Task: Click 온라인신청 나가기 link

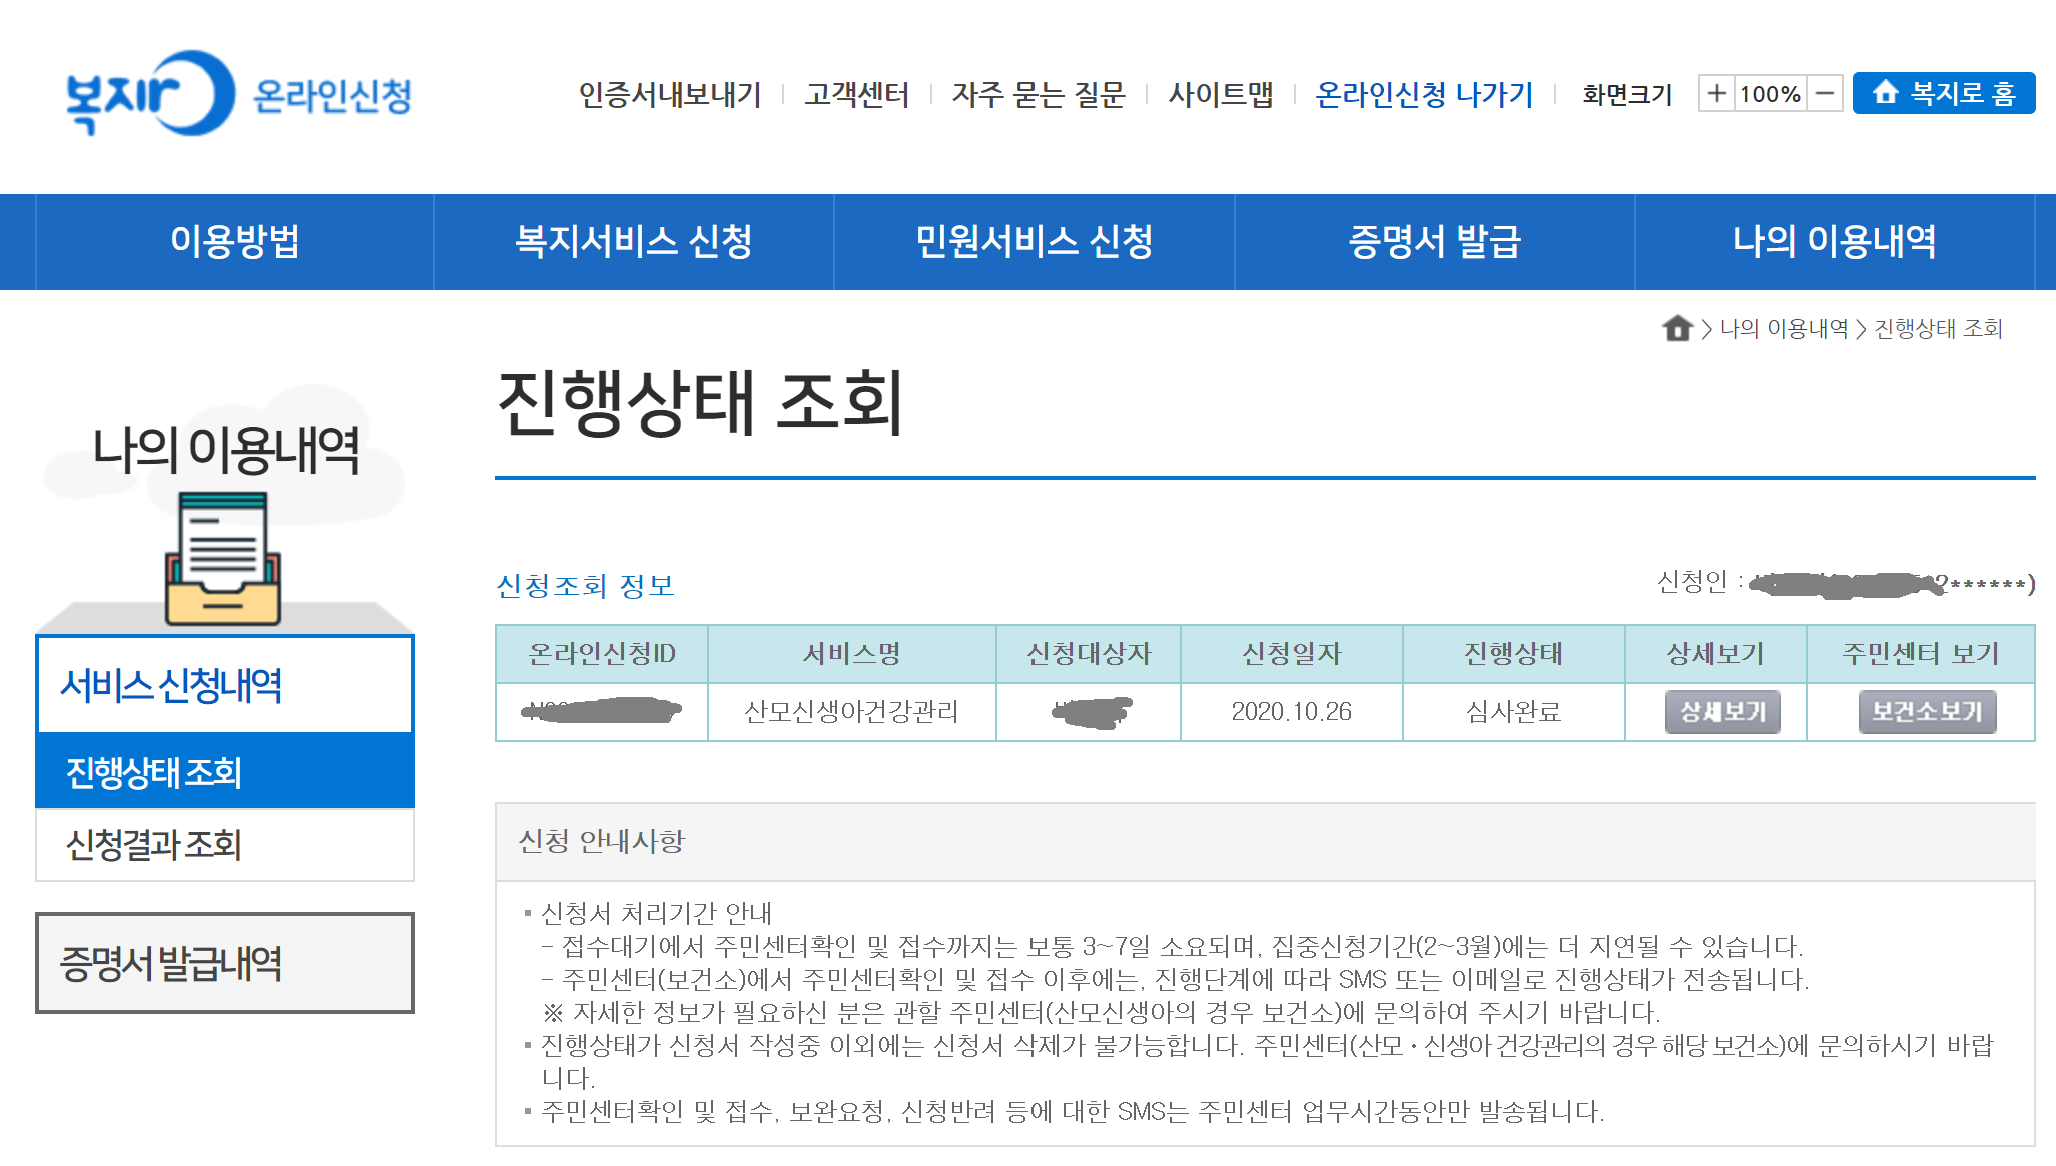Action: [1423, 94]
